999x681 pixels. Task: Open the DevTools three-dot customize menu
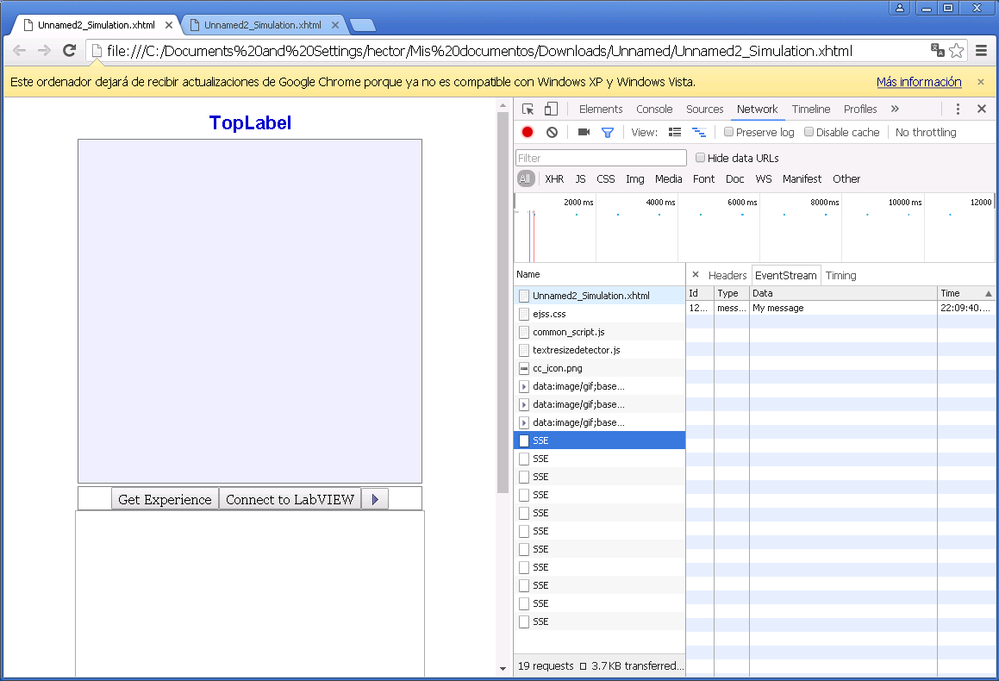click(958, 109)
